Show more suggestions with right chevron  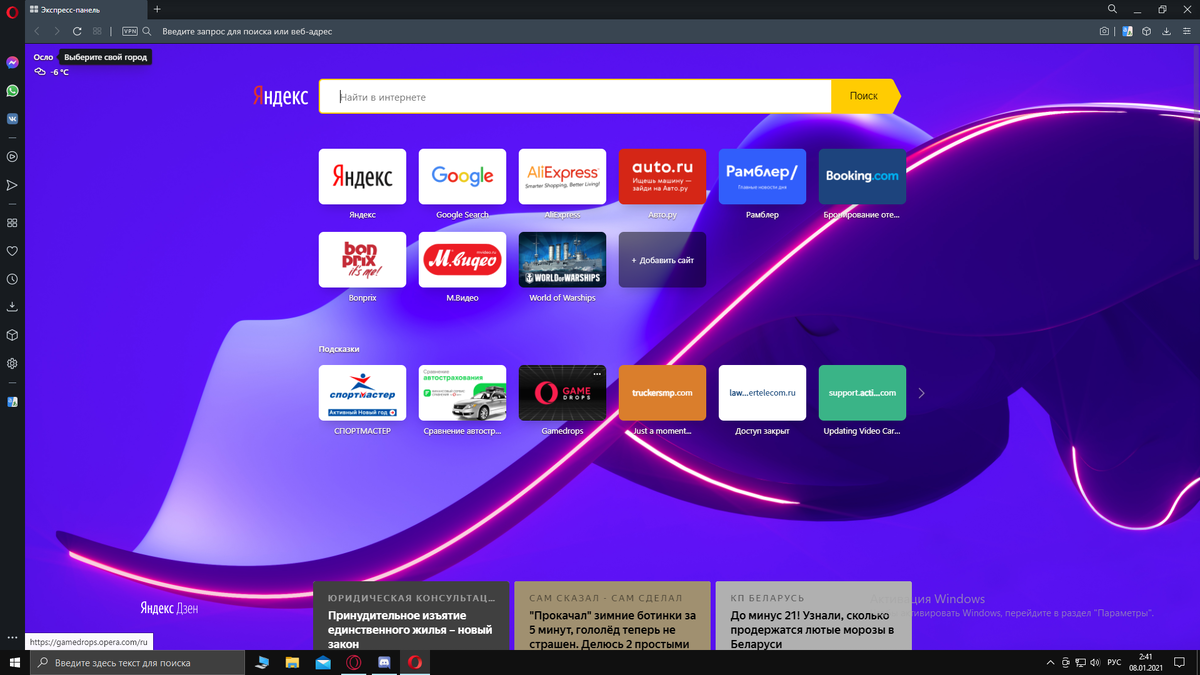click(x=921, y=393)
